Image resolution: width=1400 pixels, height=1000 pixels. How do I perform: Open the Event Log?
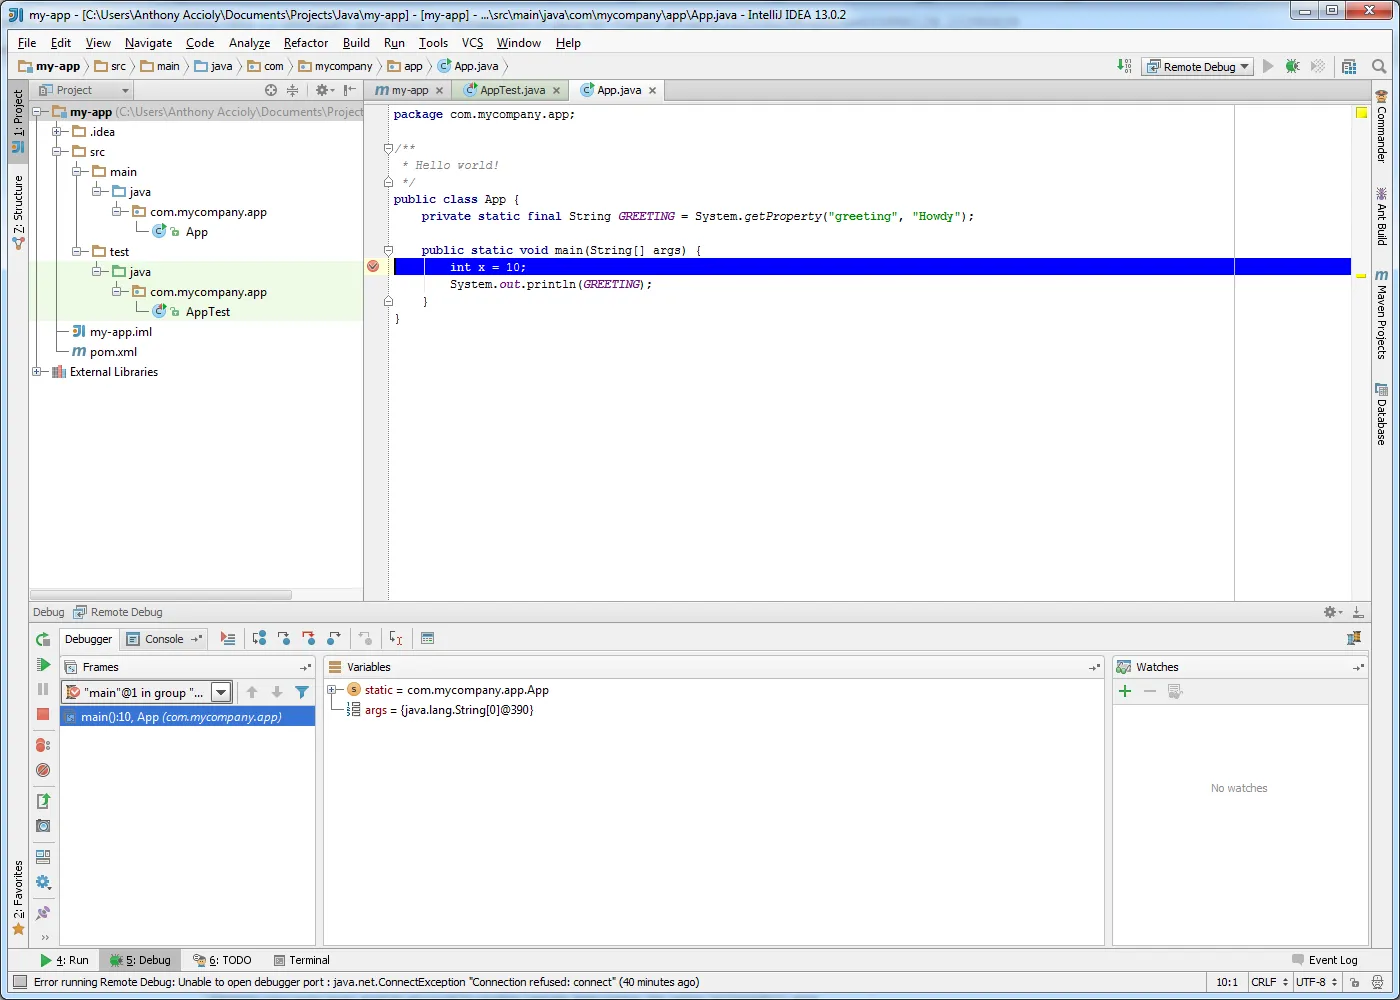(x=1325, y=960)
